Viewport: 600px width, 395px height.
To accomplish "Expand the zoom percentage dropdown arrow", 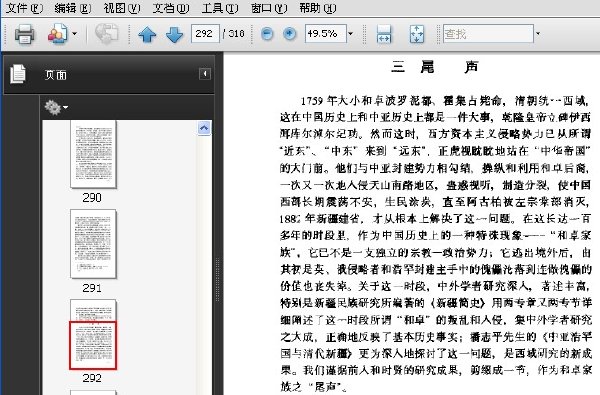I will (x=351, y=34).
